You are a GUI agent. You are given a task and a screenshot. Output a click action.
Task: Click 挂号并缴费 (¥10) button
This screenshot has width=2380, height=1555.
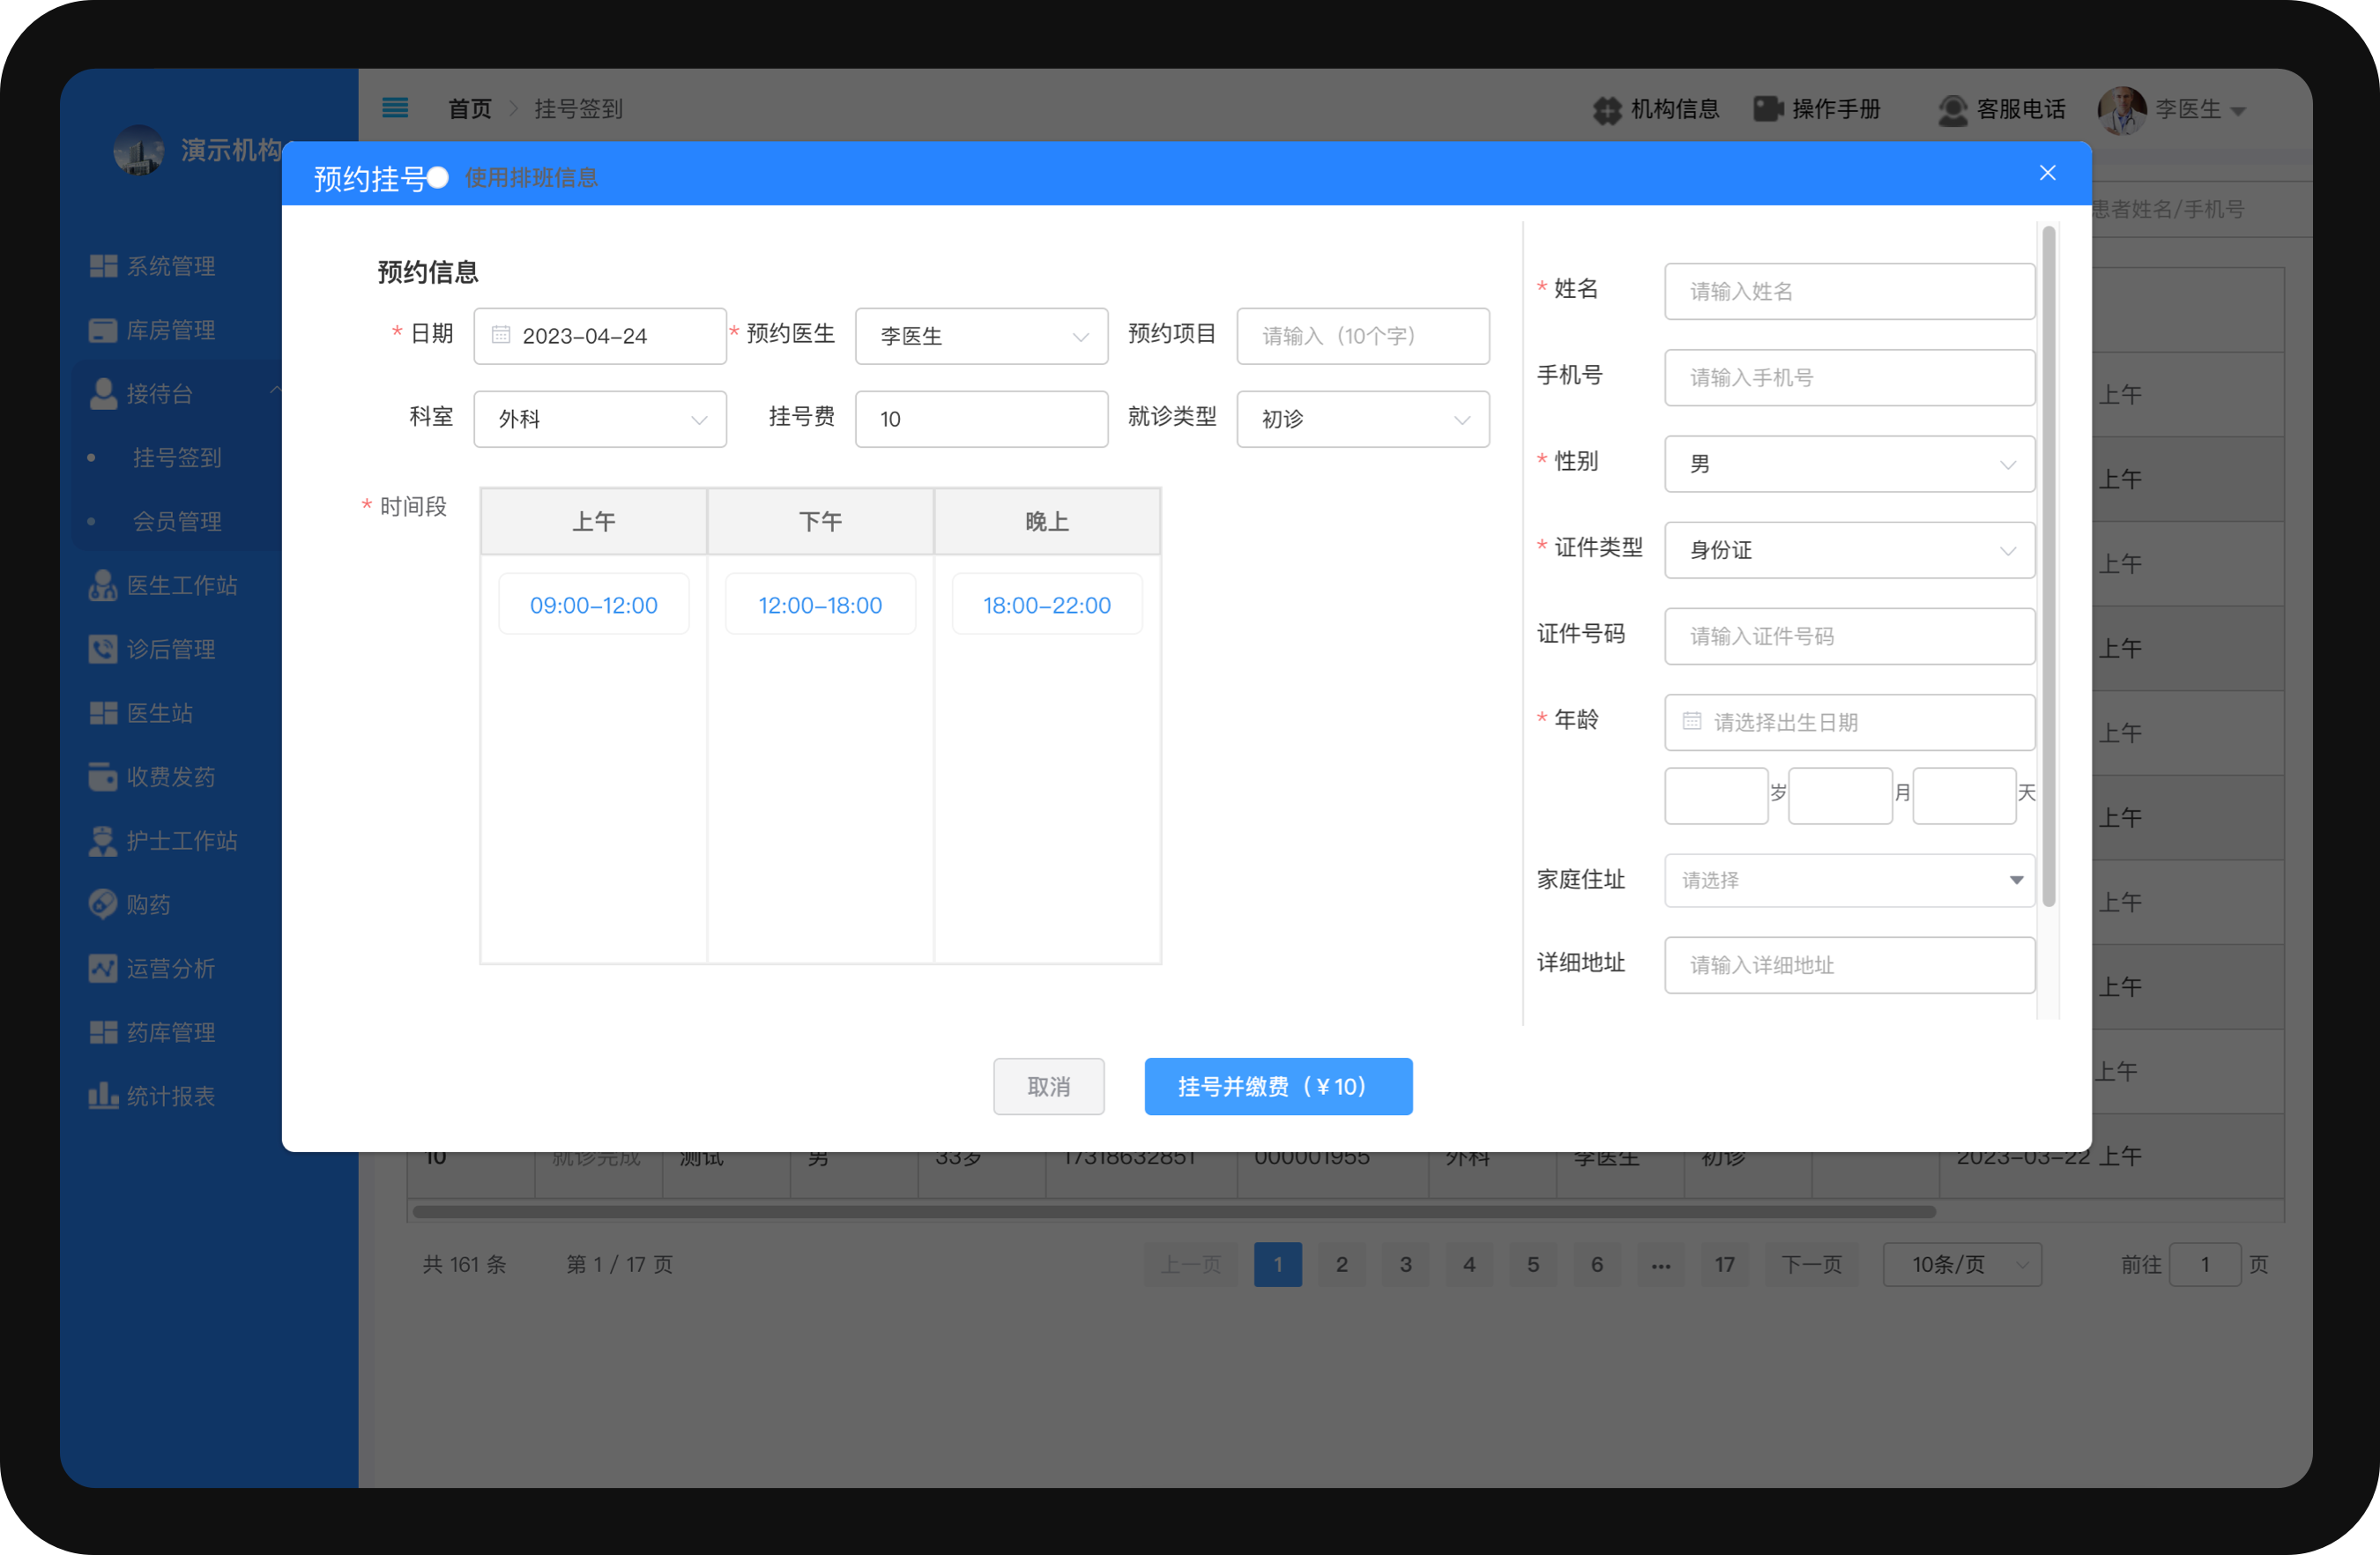coord(1277,1086)
